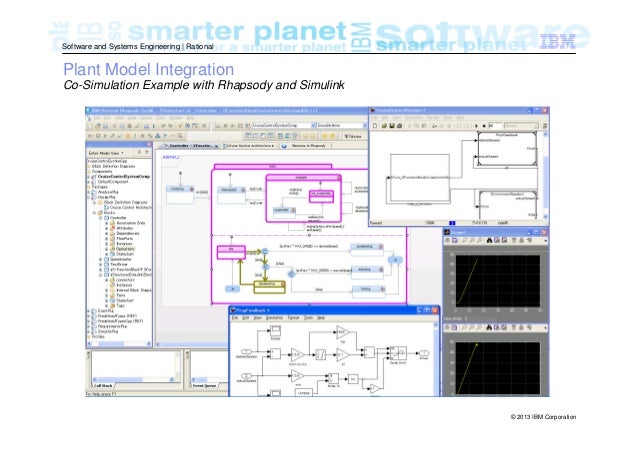Screen dimensions: 638x451
Task: Click save axes icon right of upper Scope binoculars
Action: point(497,241)
